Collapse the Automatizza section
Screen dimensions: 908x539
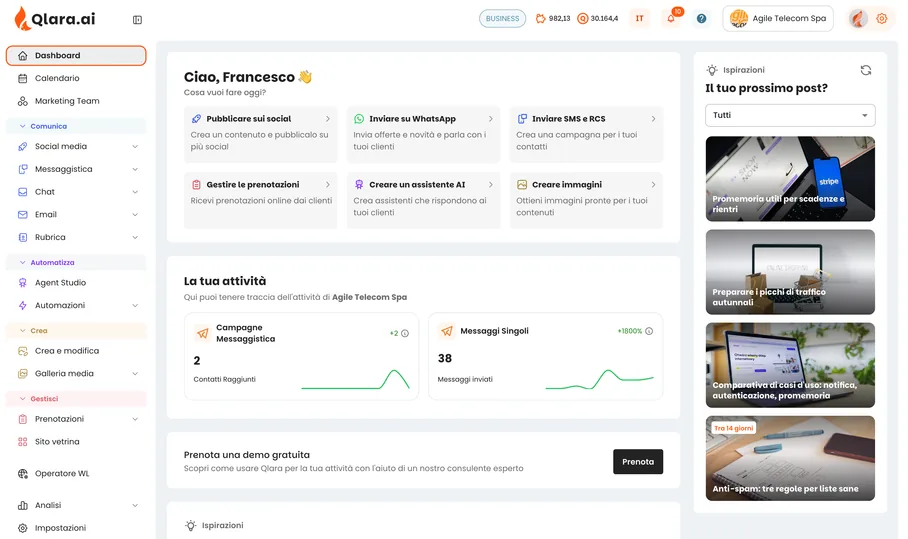point(76,262)
